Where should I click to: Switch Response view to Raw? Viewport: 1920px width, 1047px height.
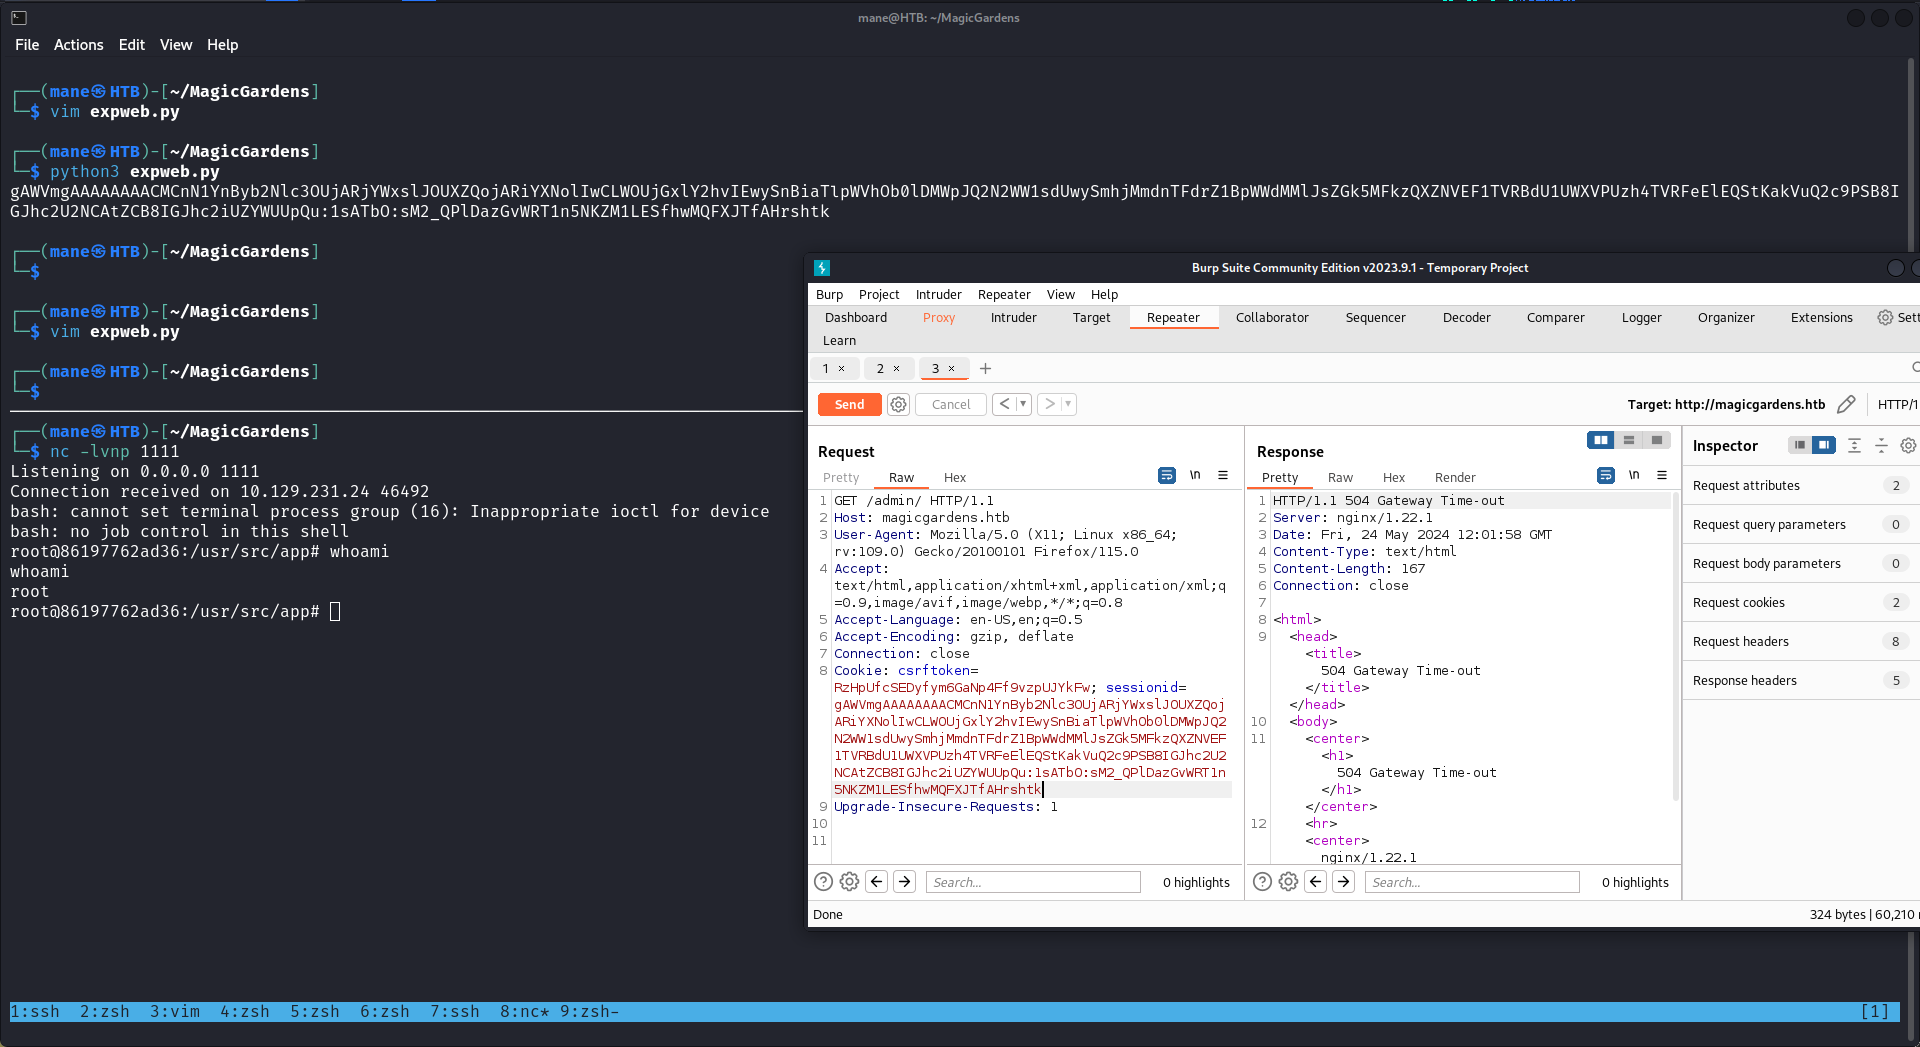1340,478
